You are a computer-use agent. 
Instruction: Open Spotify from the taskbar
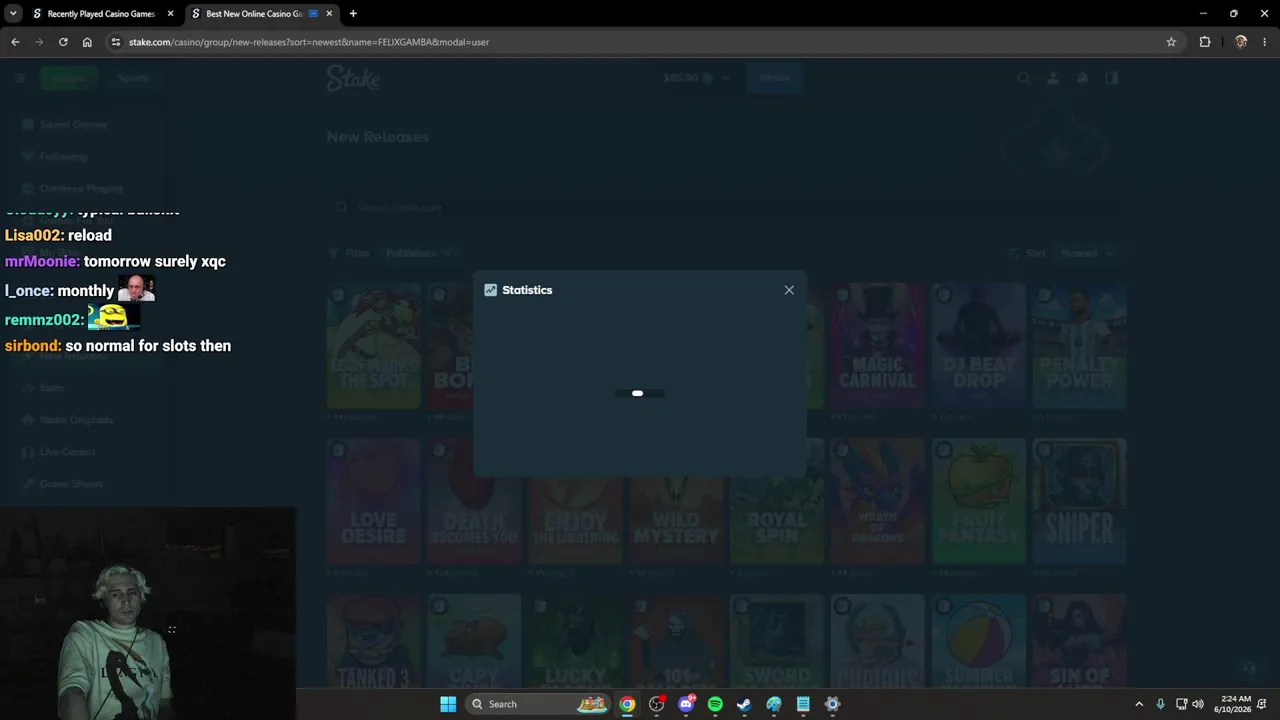pyautogui.click(x=715, y=704)
